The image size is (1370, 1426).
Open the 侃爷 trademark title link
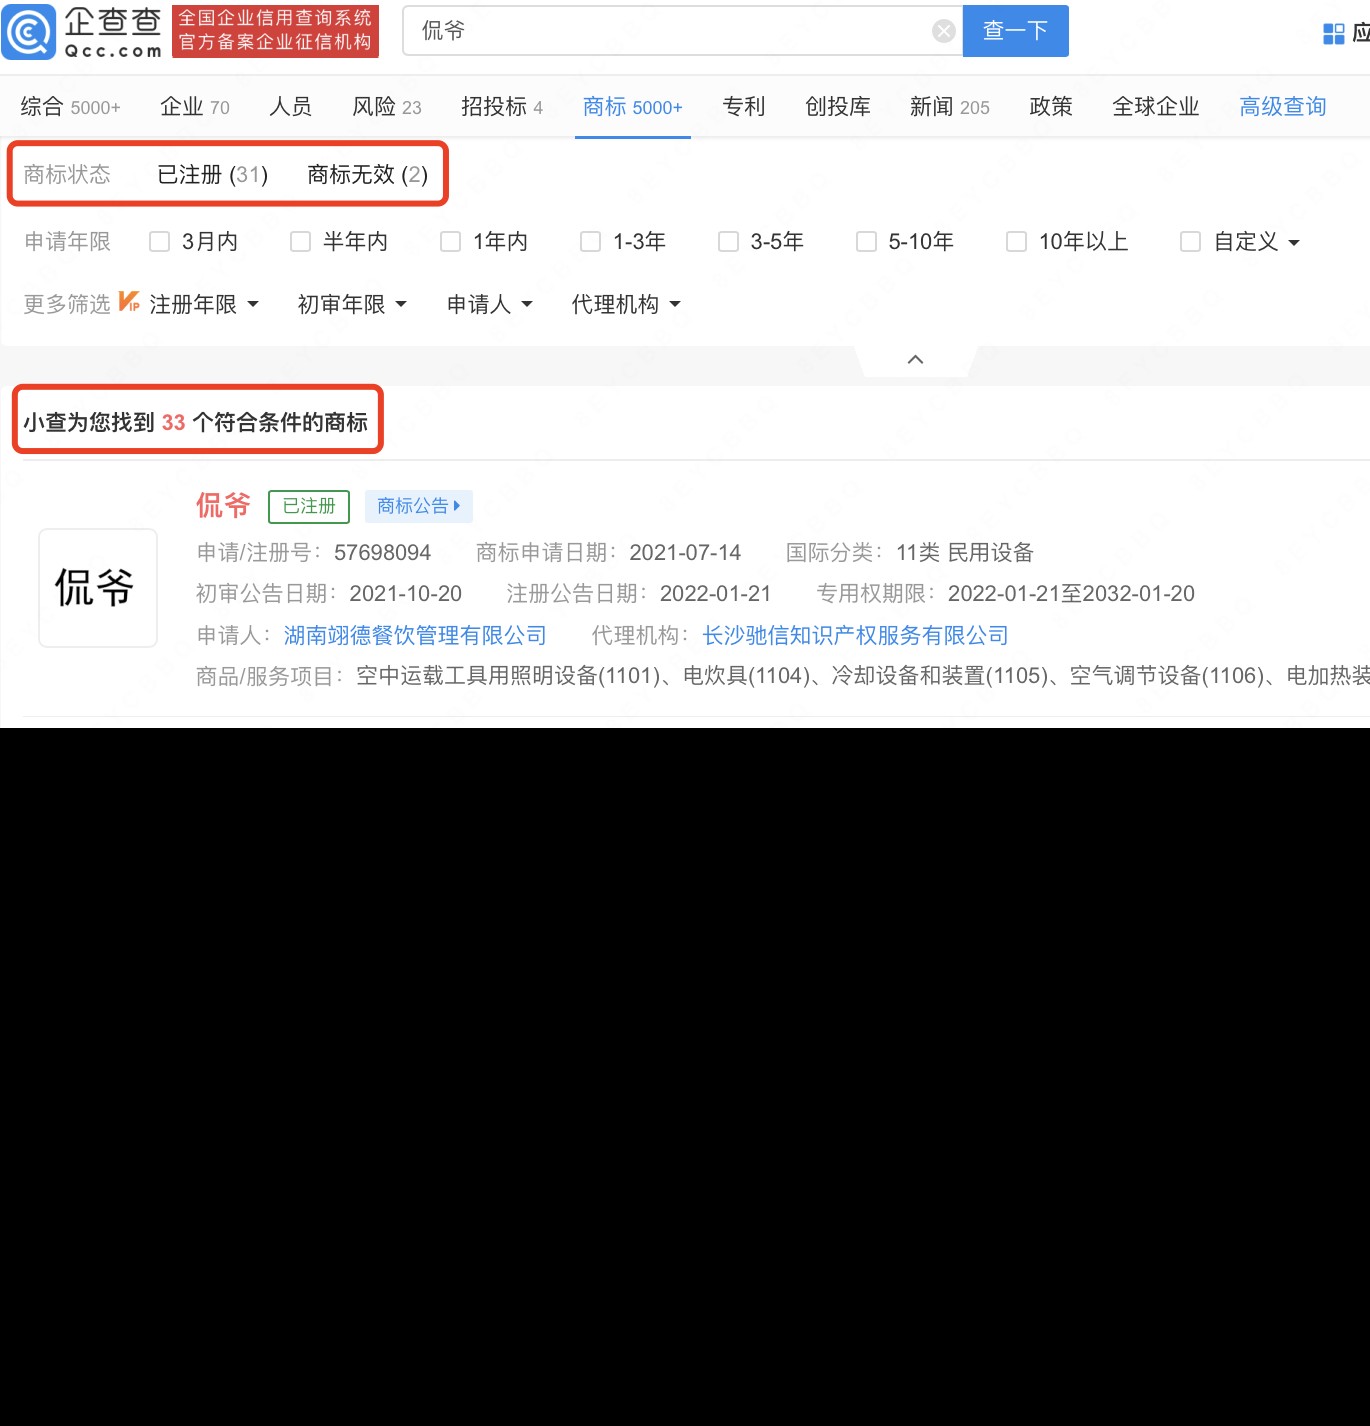pyautogui.click(x=223, y=505)
